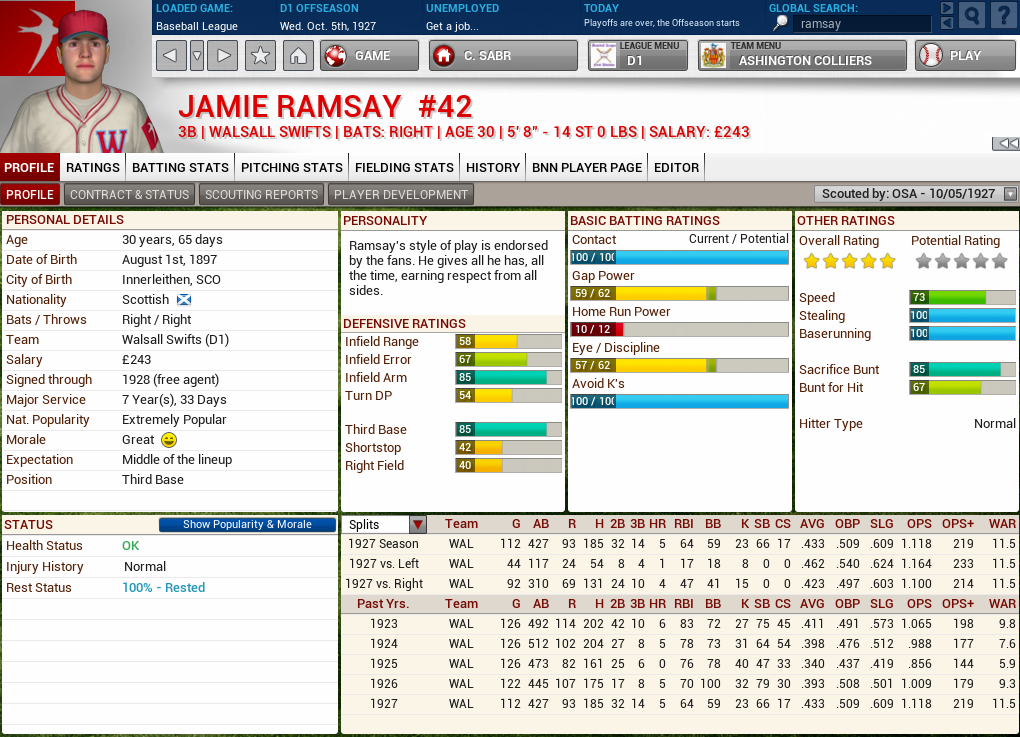Viewport: 1020px width, 737px height.
Task: Navigate back with the left arrow icon
Action: pos(172,56)
